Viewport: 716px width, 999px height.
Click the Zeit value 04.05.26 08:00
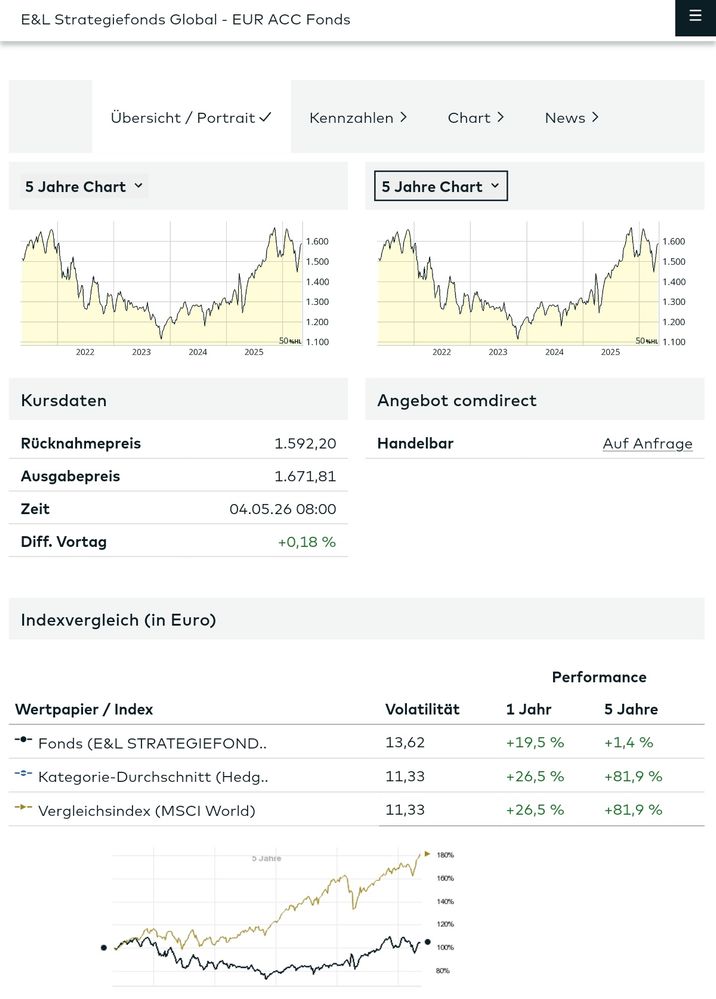[x=283, y=509]
